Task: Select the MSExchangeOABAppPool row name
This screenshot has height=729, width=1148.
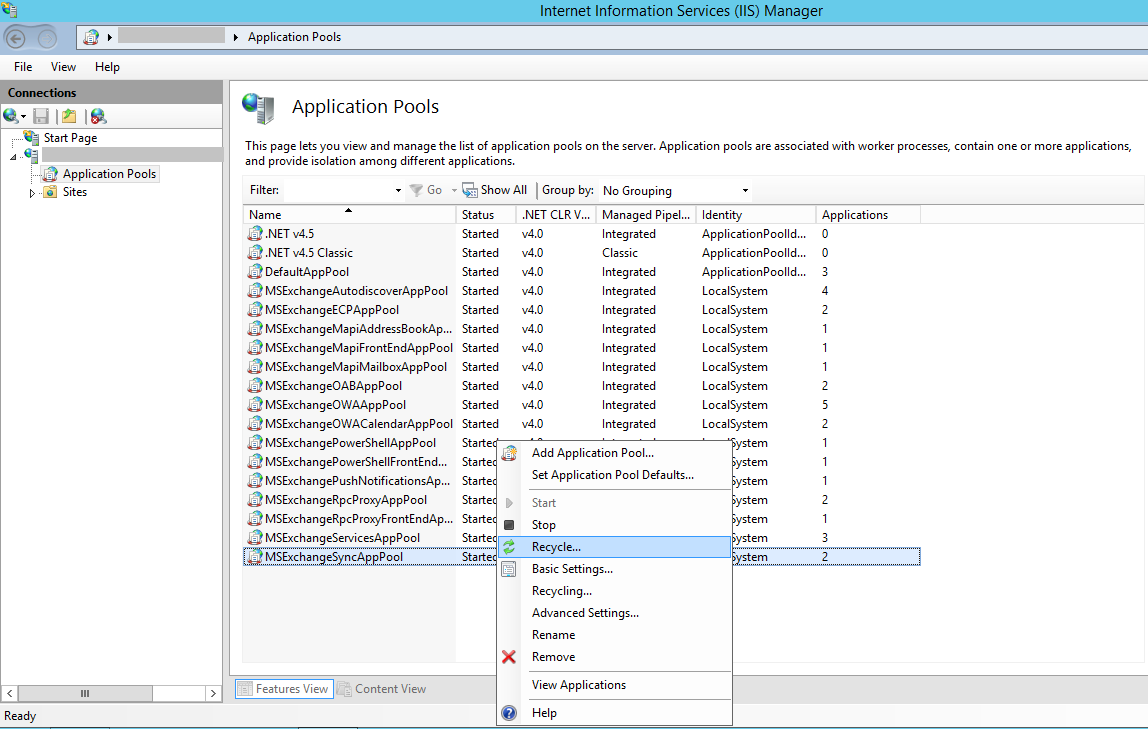Action: point(333,386)
